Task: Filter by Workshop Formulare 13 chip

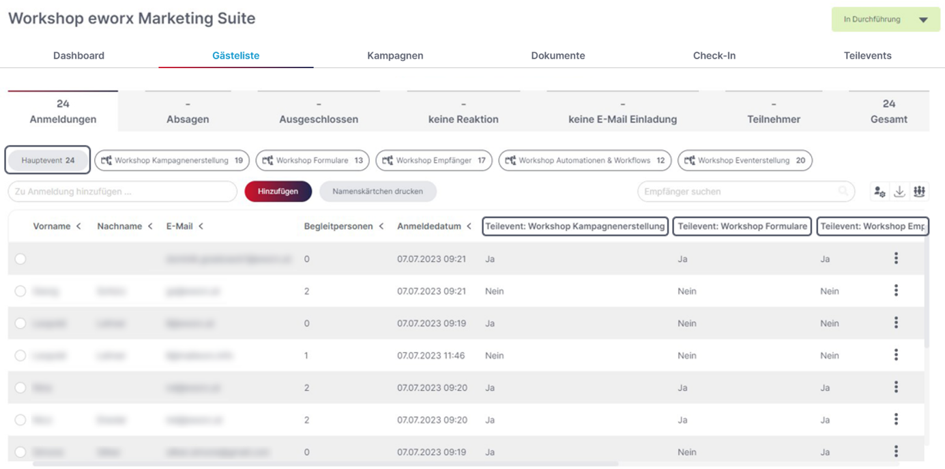Action: [312, 160]
